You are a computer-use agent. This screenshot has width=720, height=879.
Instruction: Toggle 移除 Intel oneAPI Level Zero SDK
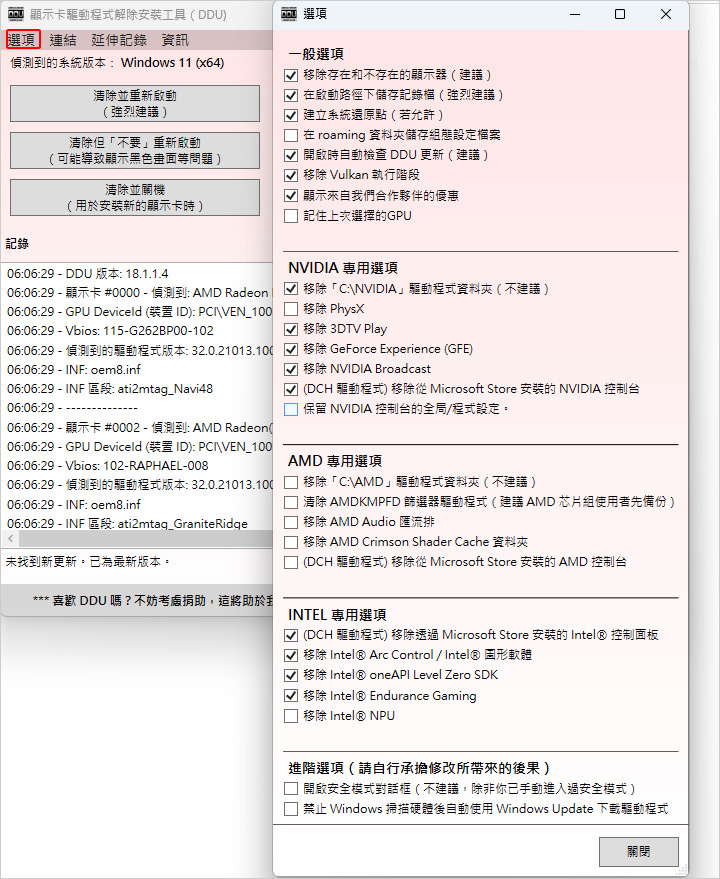pos(290,676)
